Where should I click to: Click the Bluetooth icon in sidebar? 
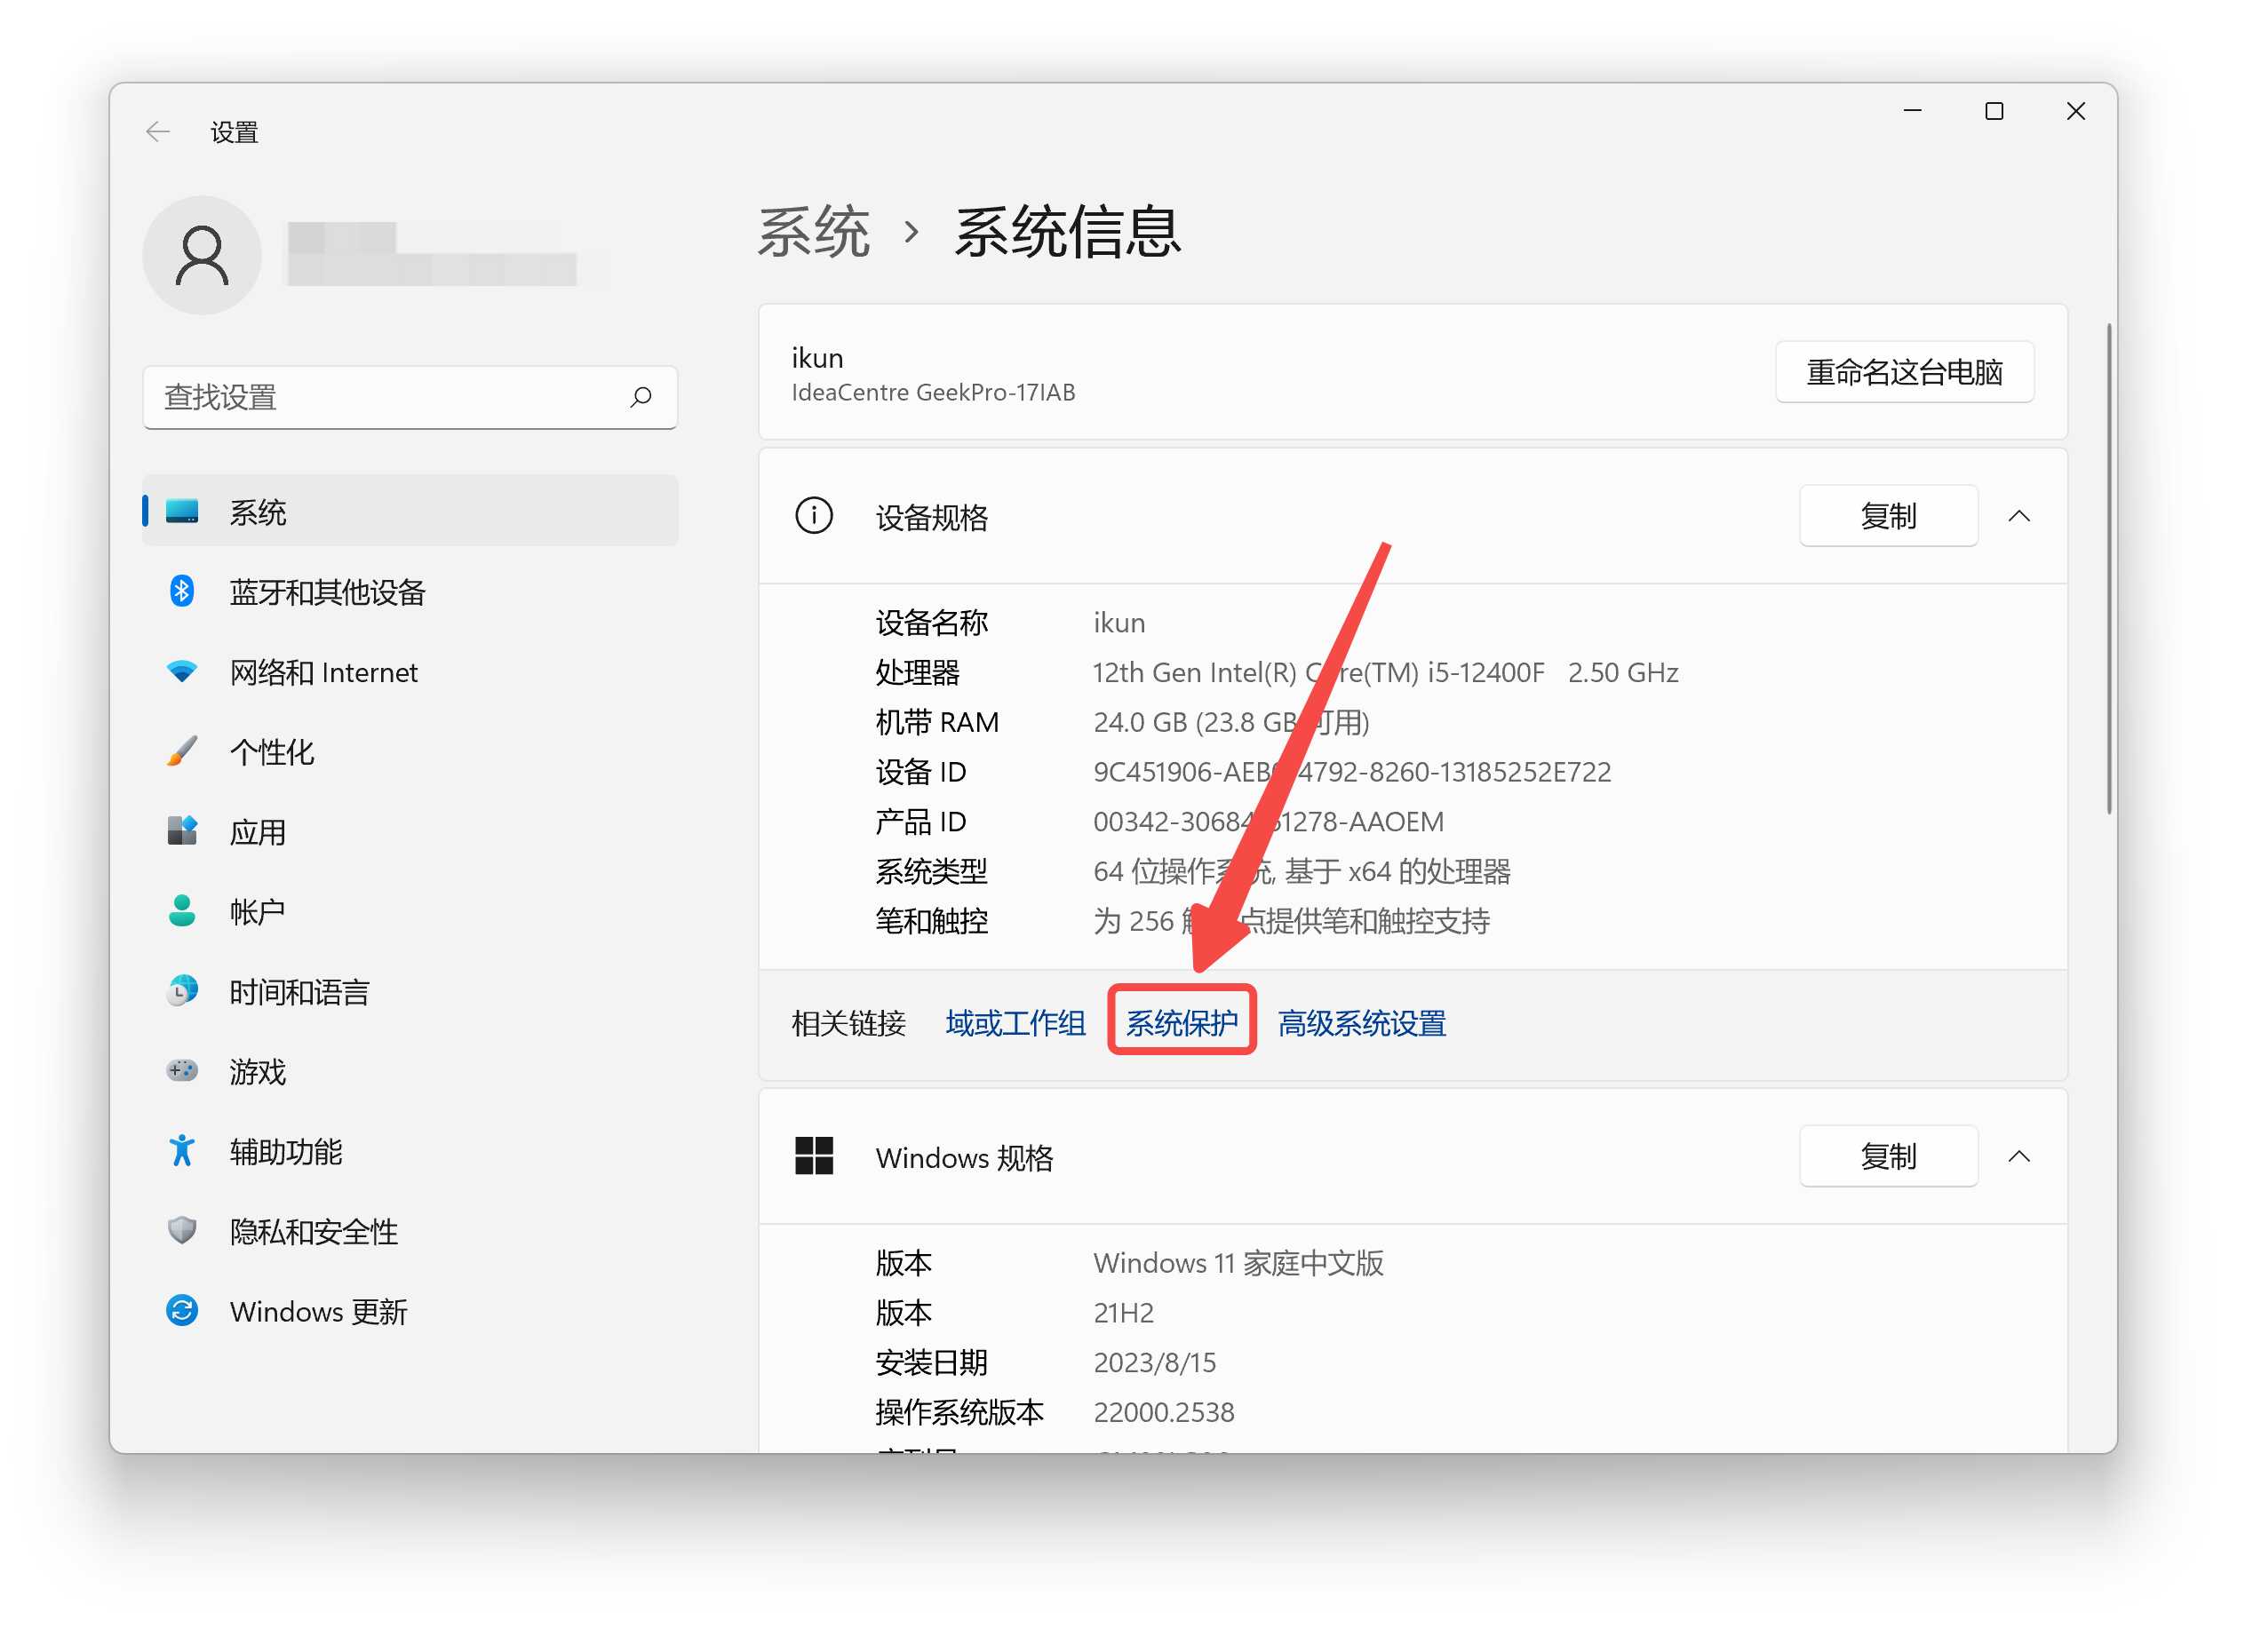click(182, 591)
